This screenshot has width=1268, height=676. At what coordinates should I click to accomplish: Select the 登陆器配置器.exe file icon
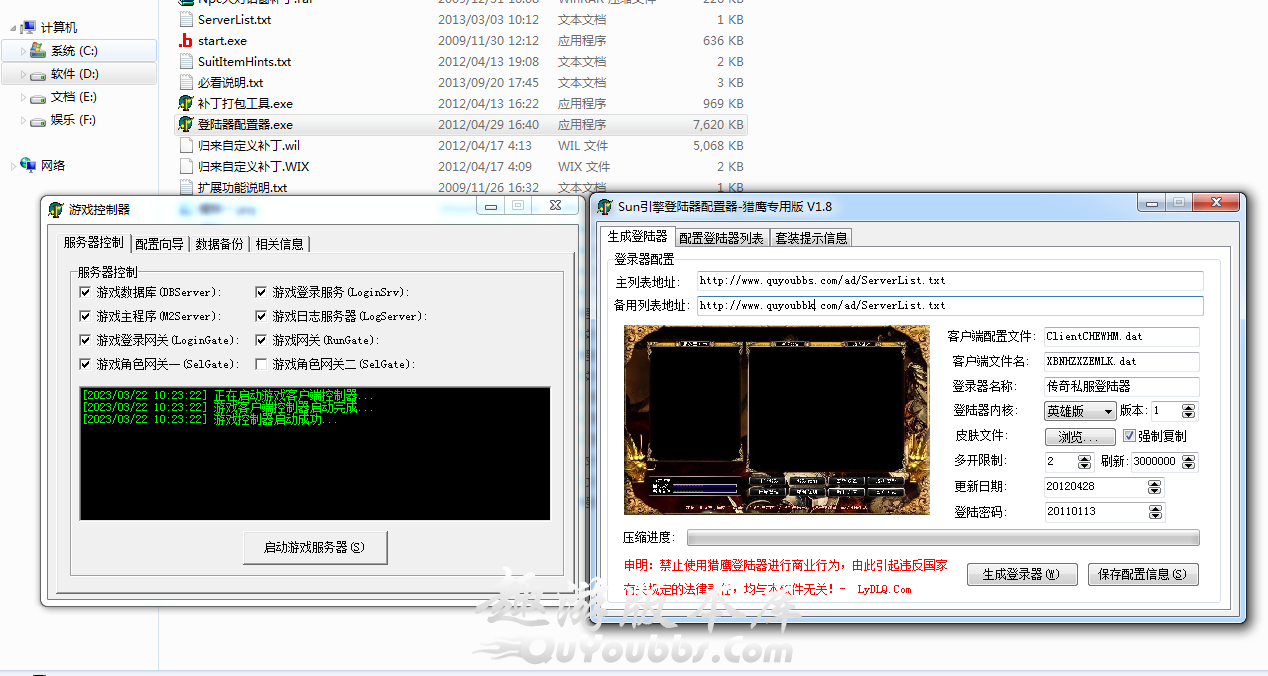pyautogui.click(x=185, y=125)
